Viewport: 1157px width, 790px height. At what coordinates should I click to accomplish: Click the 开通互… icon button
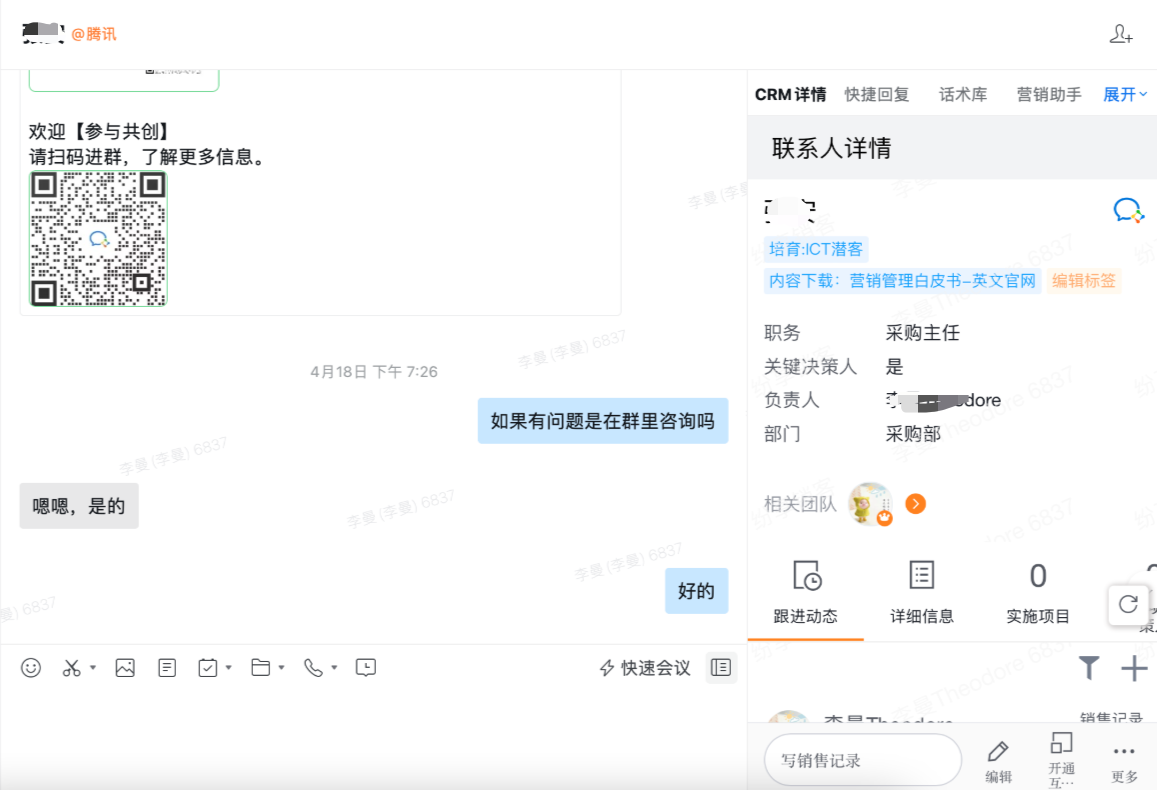1062,760
